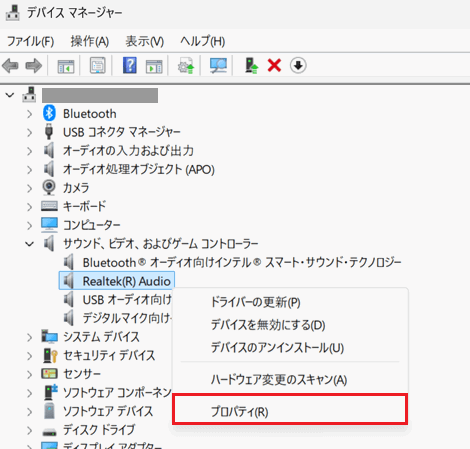Click the sensor icon beside センサー
This screenshot has width=470, height=449.
click(49, 373)
